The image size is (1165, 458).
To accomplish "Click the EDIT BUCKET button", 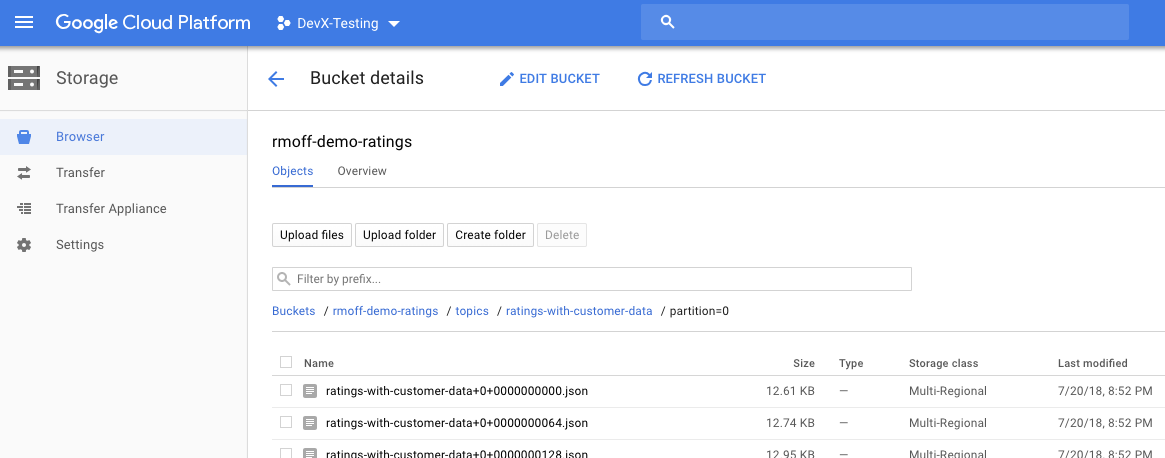I will tap(549, 79).
